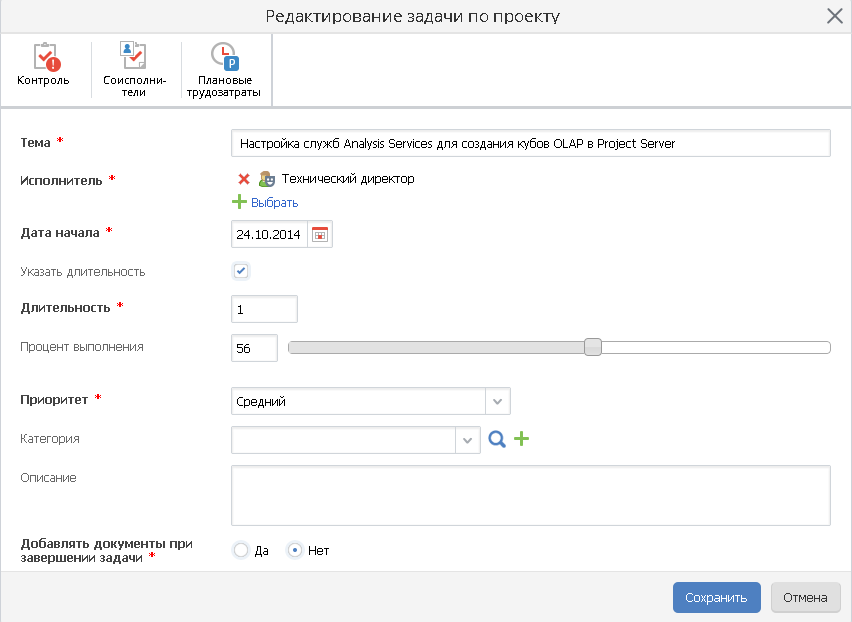
Task: Search categories with the magnifier icon
Action: point(497,439)
